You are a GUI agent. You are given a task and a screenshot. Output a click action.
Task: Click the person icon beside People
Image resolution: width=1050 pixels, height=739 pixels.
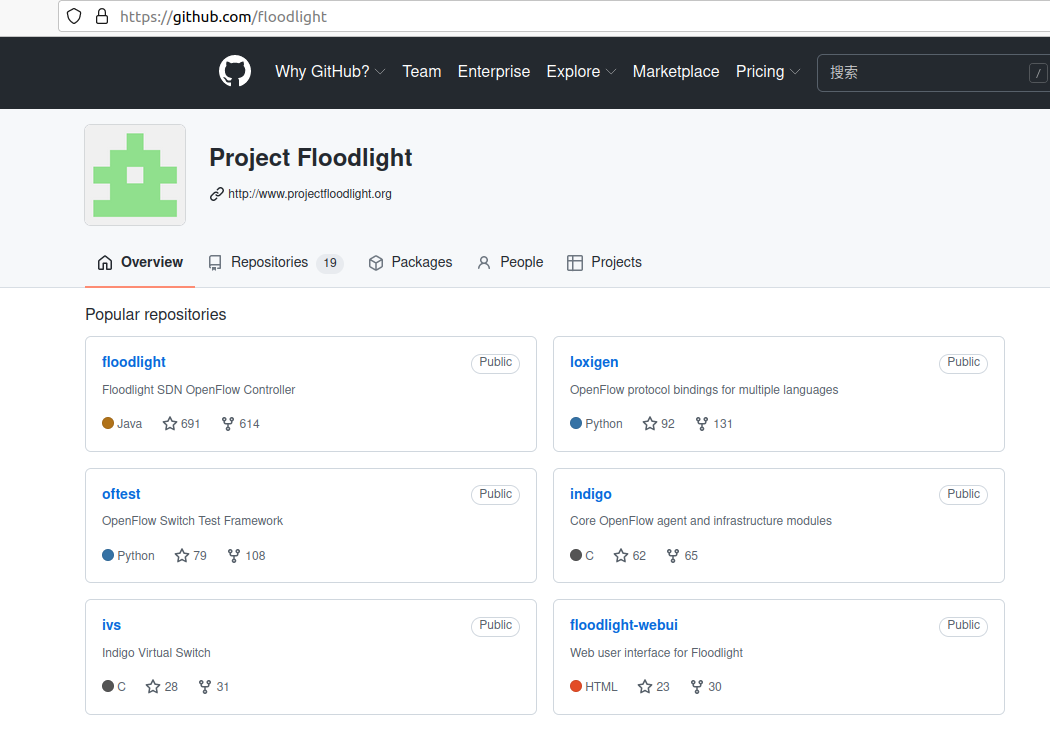pyautogui.click(x=483, y=262)
